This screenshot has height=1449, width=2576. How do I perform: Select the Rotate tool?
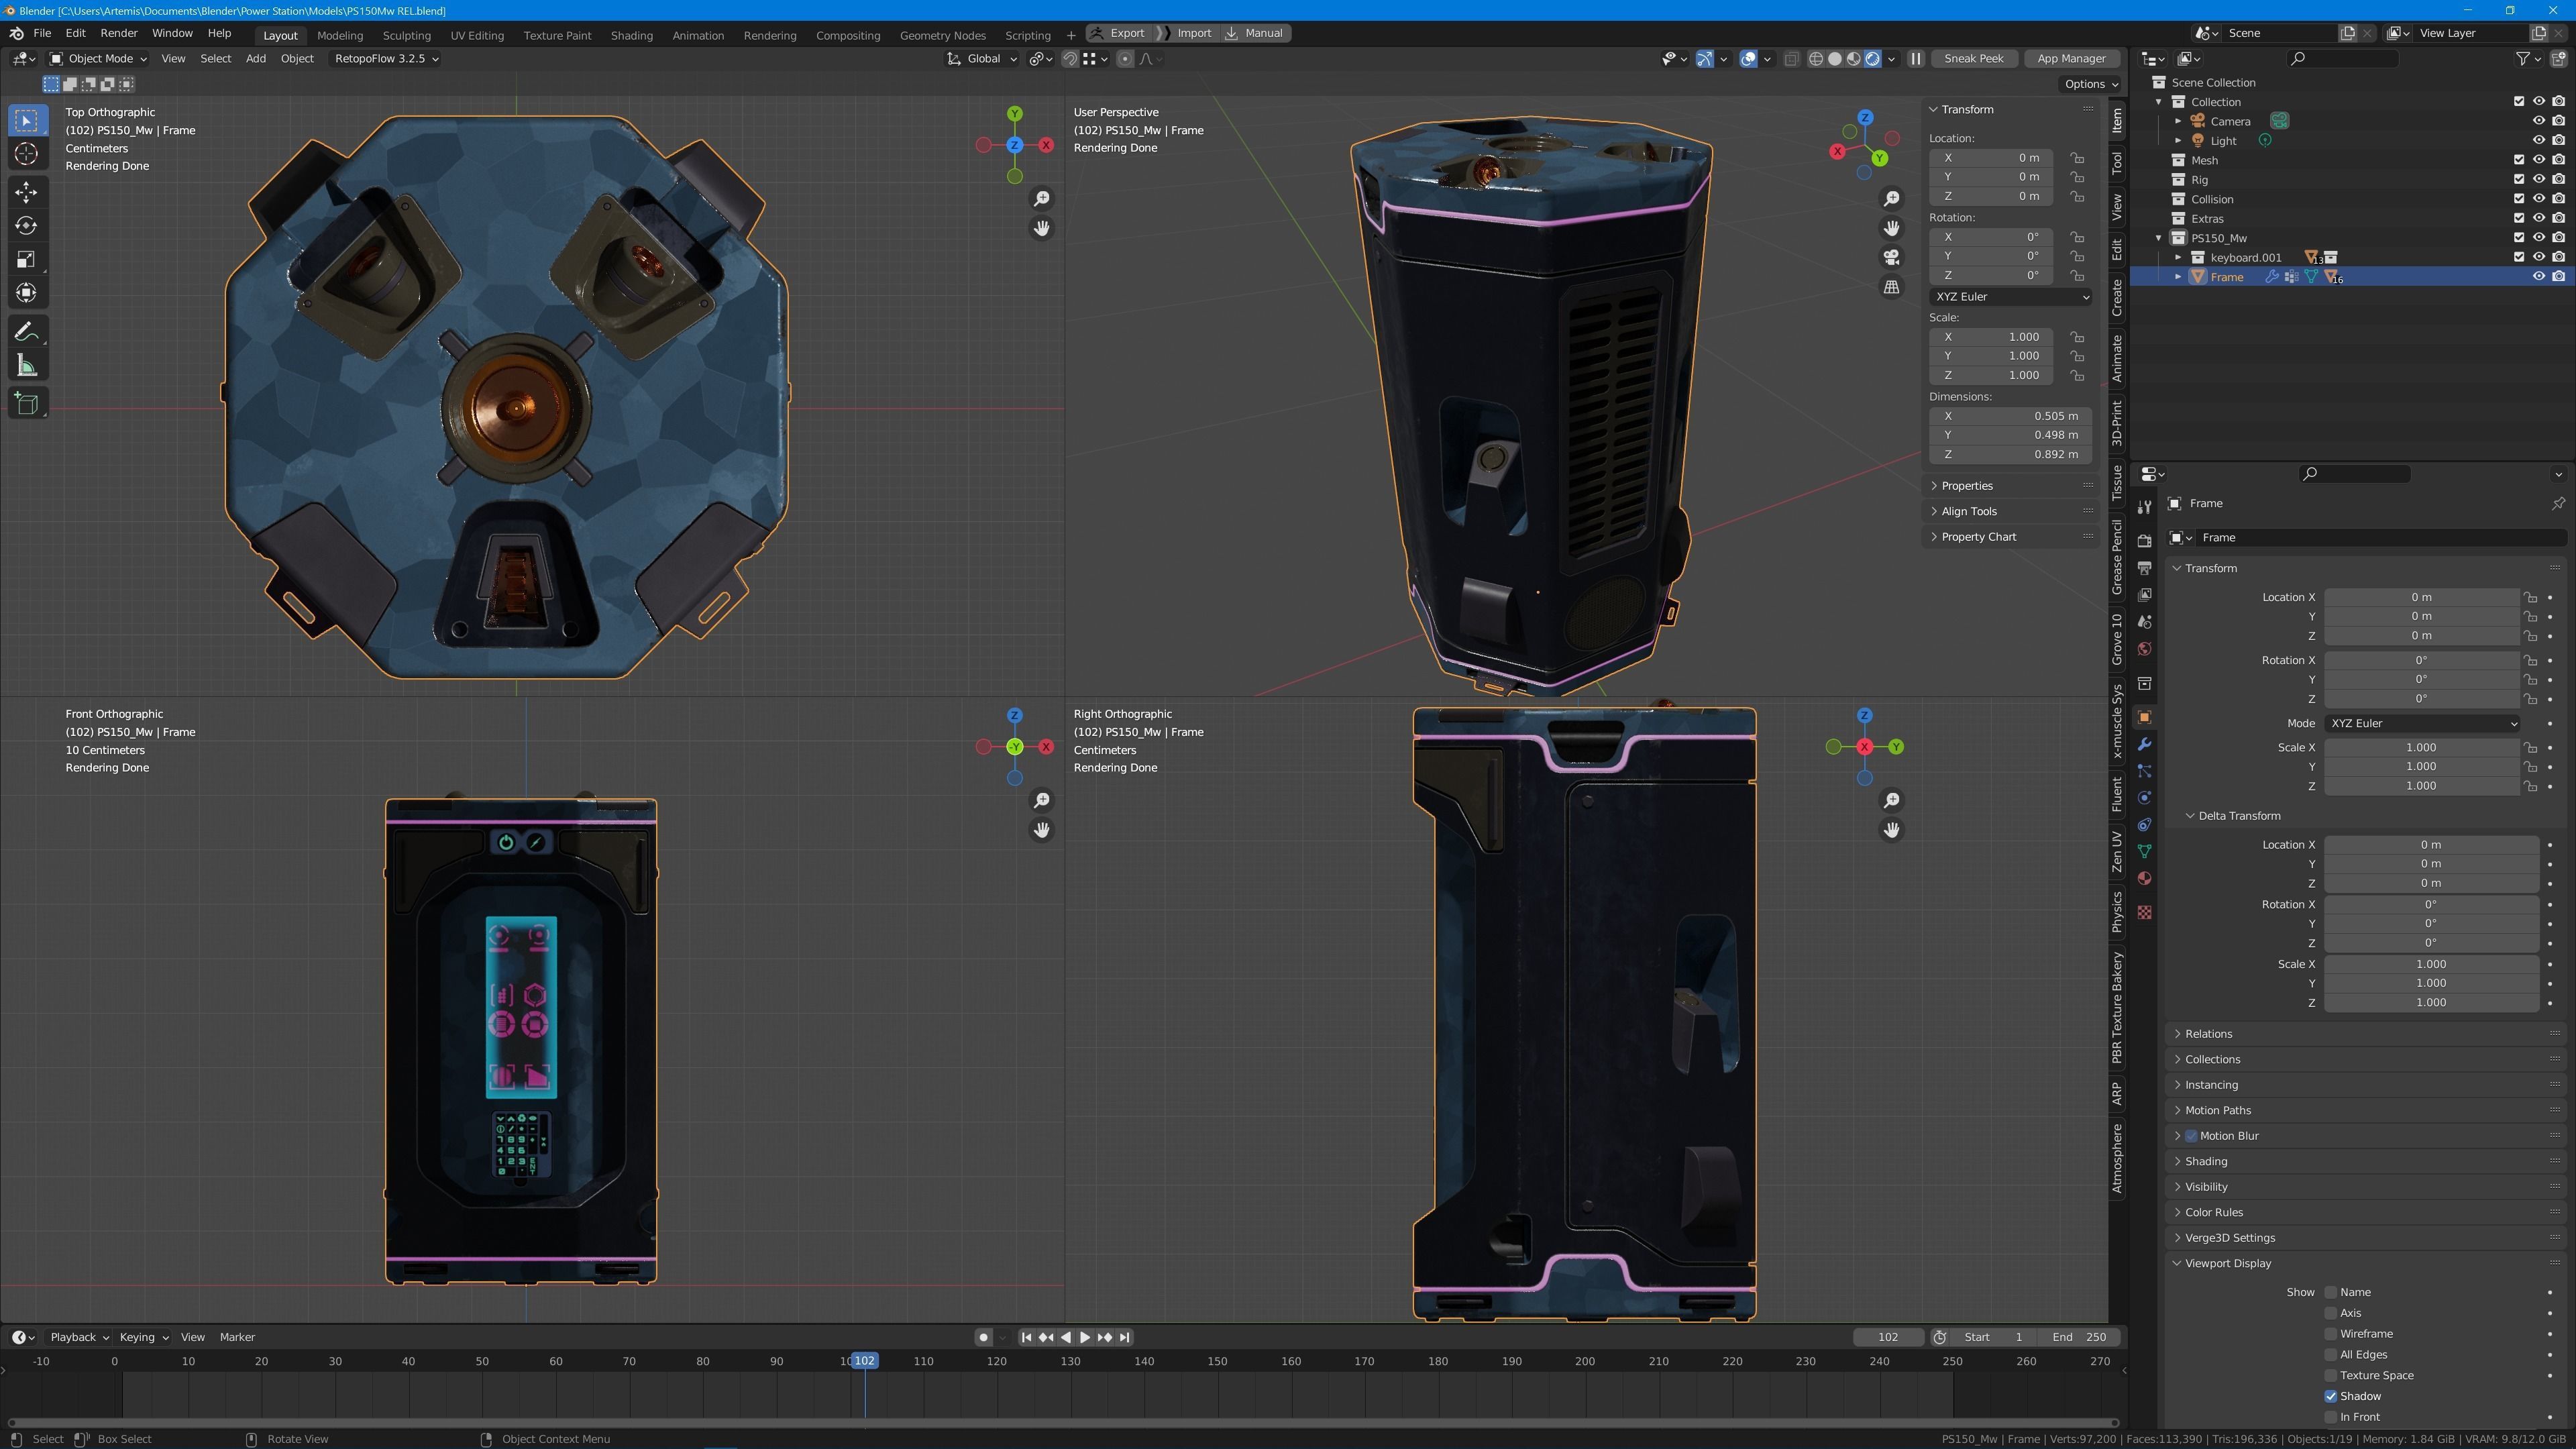27,226
